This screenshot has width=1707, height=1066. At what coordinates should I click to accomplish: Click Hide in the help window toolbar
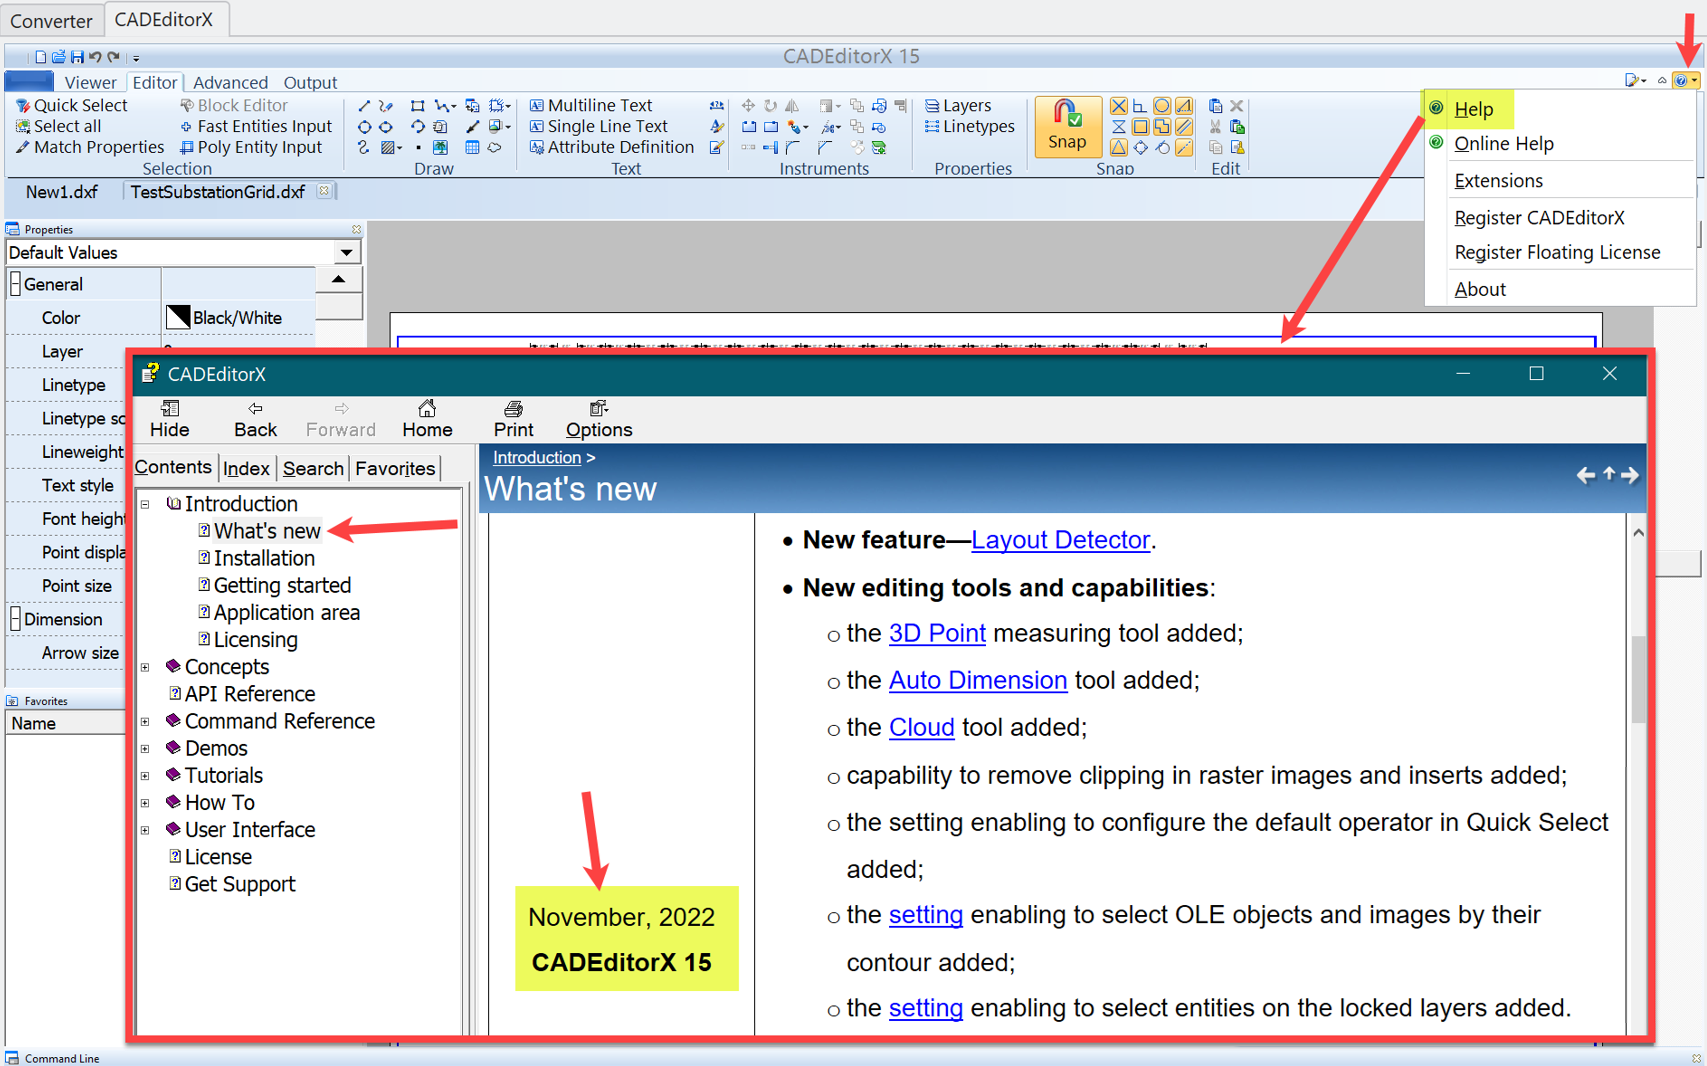click(169, 419)
